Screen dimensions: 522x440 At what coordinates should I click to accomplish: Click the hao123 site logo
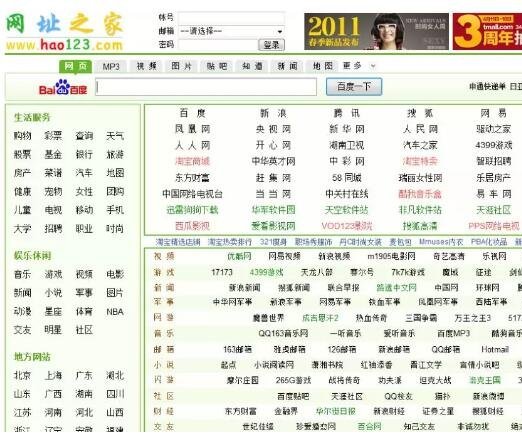pos(64,32)
